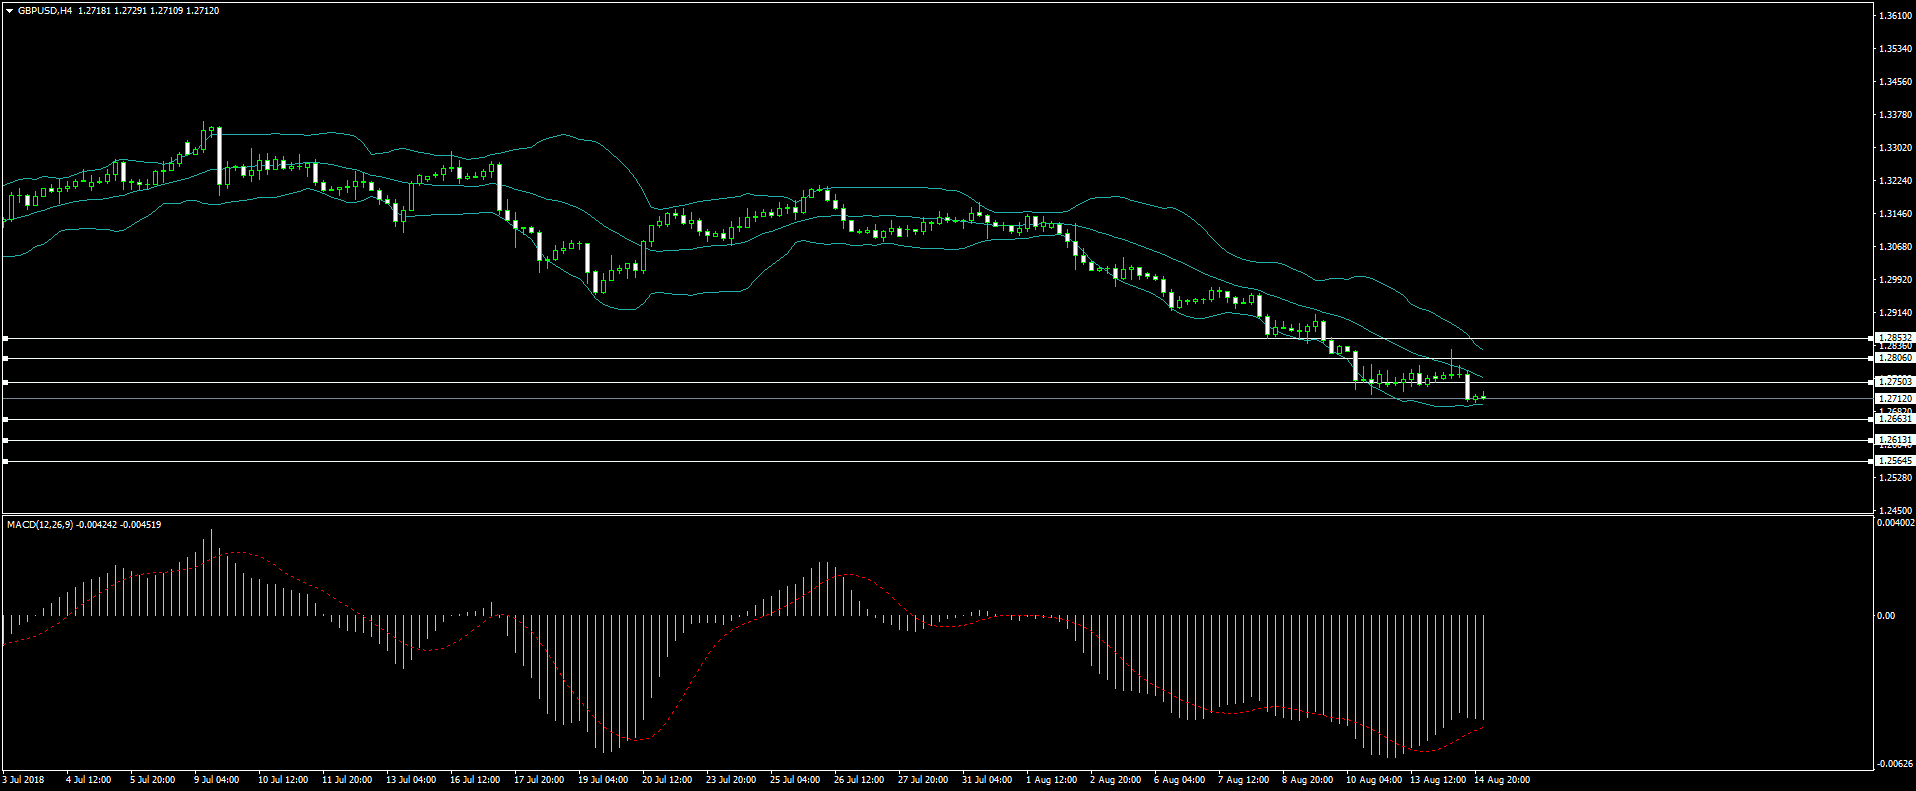Click the current price tag 1.27120
Screen dimensions: 1916x791
(x=1894, y=399)
